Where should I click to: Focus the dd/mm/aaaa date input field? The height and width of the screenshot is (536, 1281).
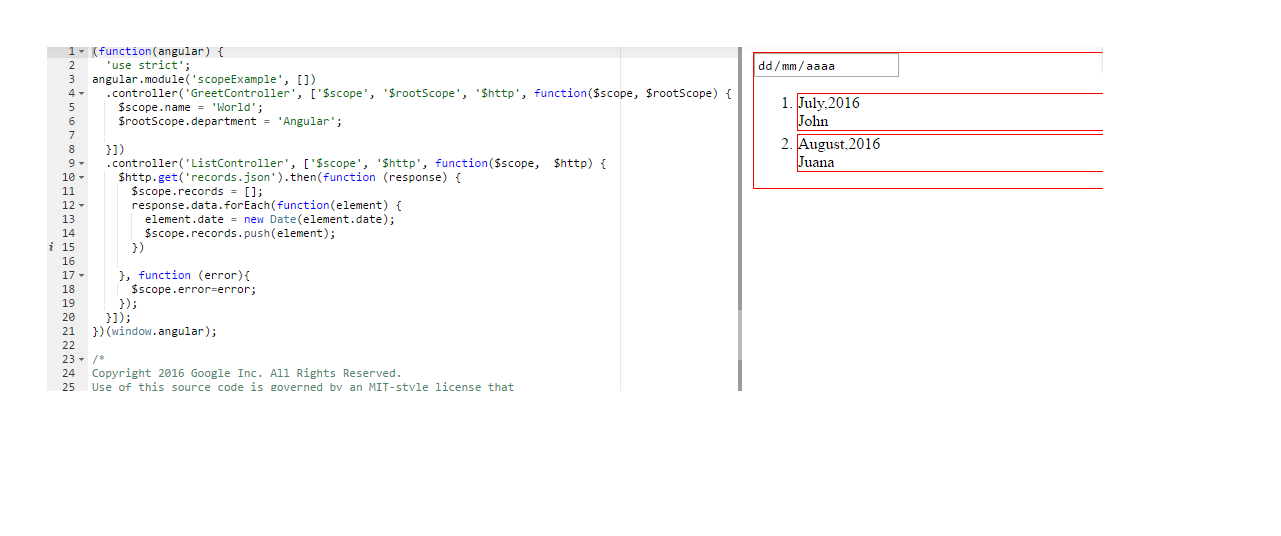click(x=826, y=66)
